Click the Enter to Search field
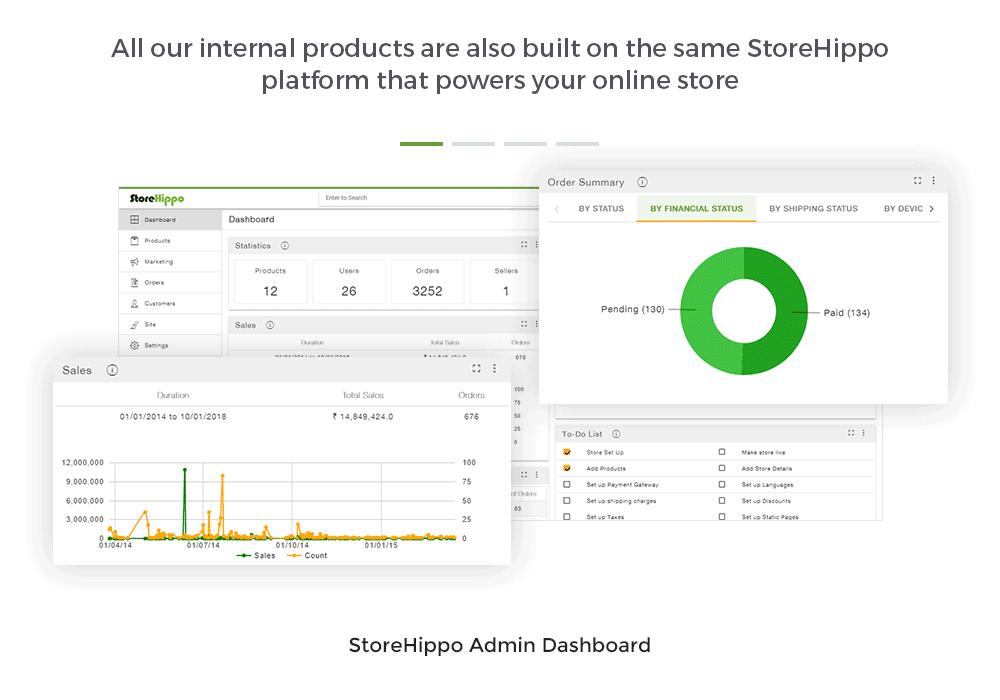1000x700 pixels. [x=429, y=198]
